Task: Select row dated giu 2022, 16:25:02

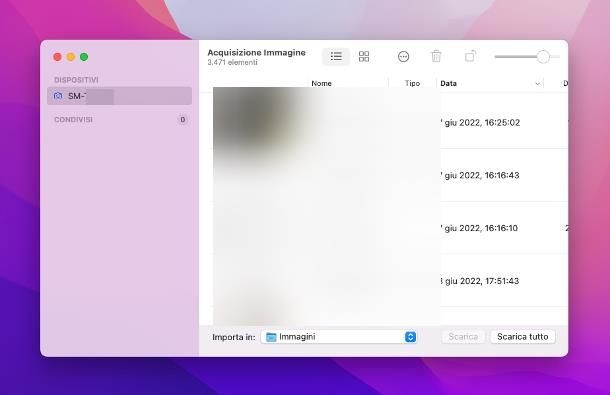Action: tap(384, 122)
